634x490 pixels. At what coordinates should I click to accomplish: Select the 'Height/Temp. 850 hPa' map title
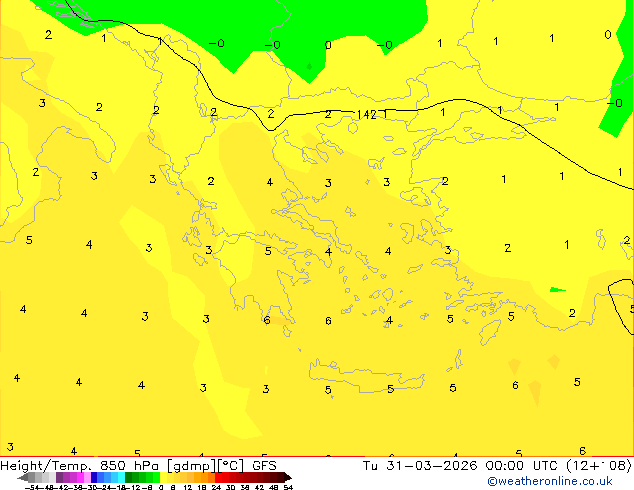pos(80,466)
